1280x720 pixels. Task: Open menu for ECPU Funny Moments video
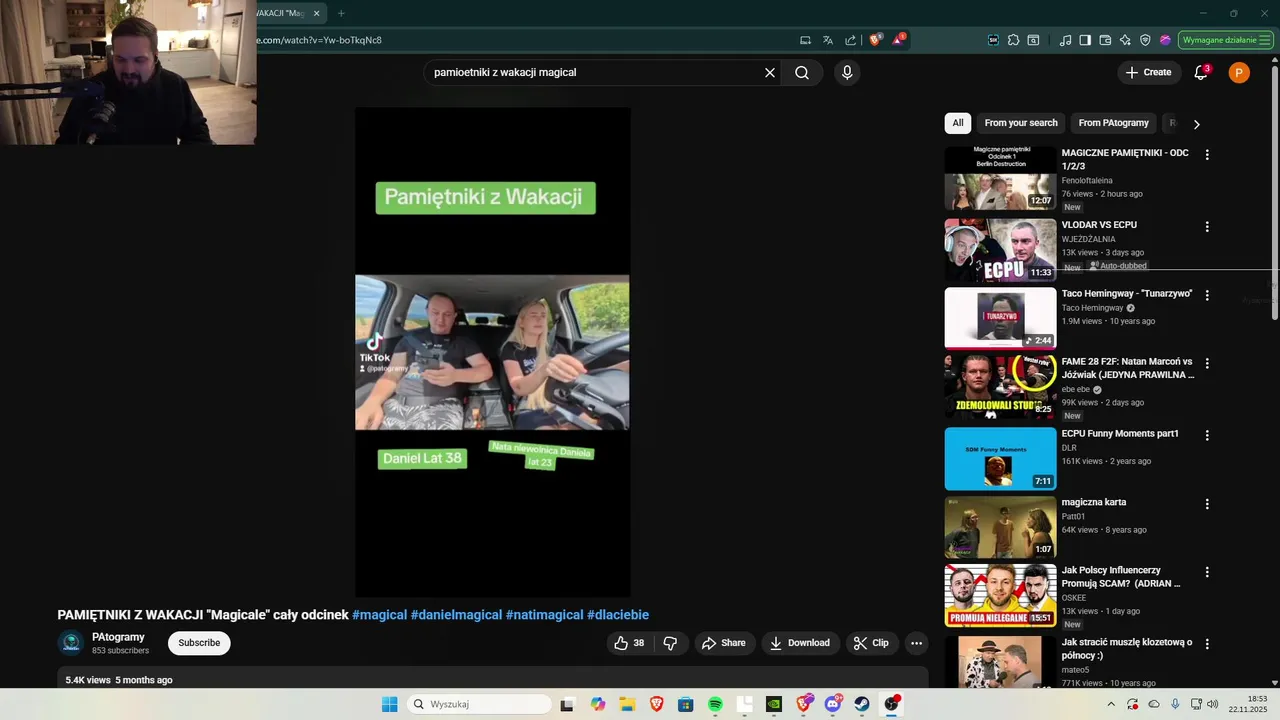pos(1207,435)
